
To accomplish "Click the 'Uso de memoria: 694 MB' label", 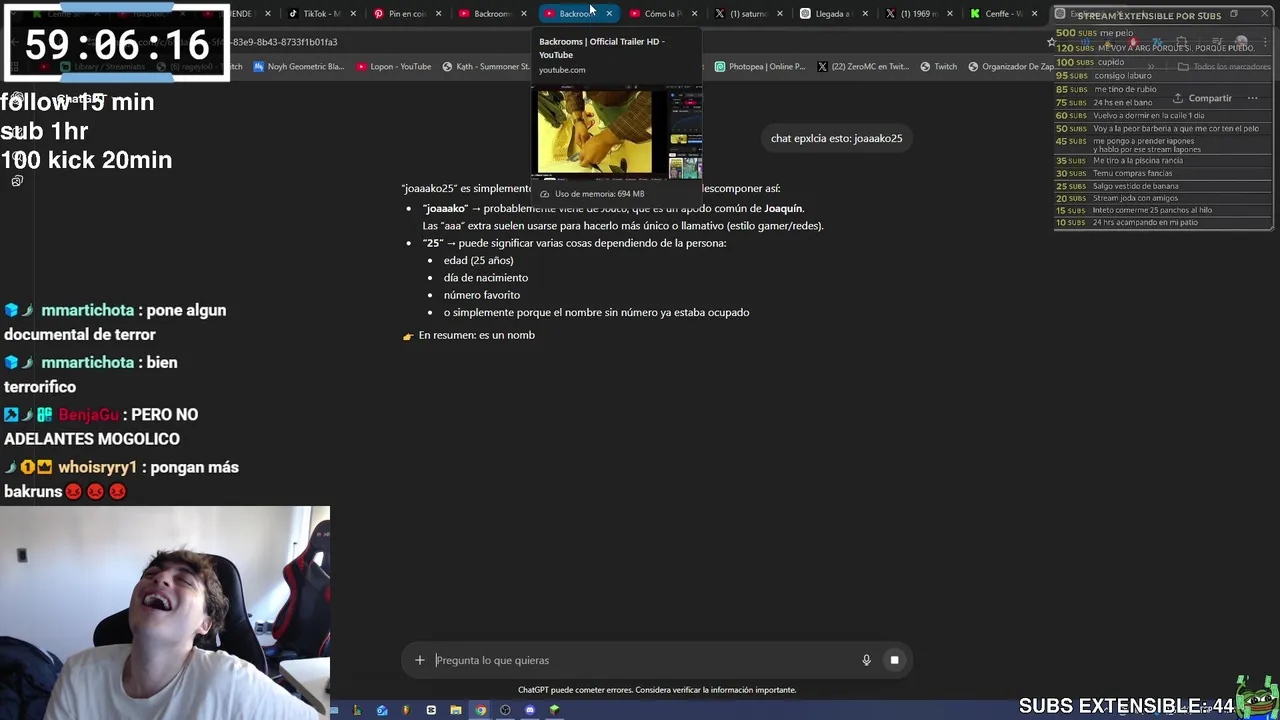I will (599, 194).
